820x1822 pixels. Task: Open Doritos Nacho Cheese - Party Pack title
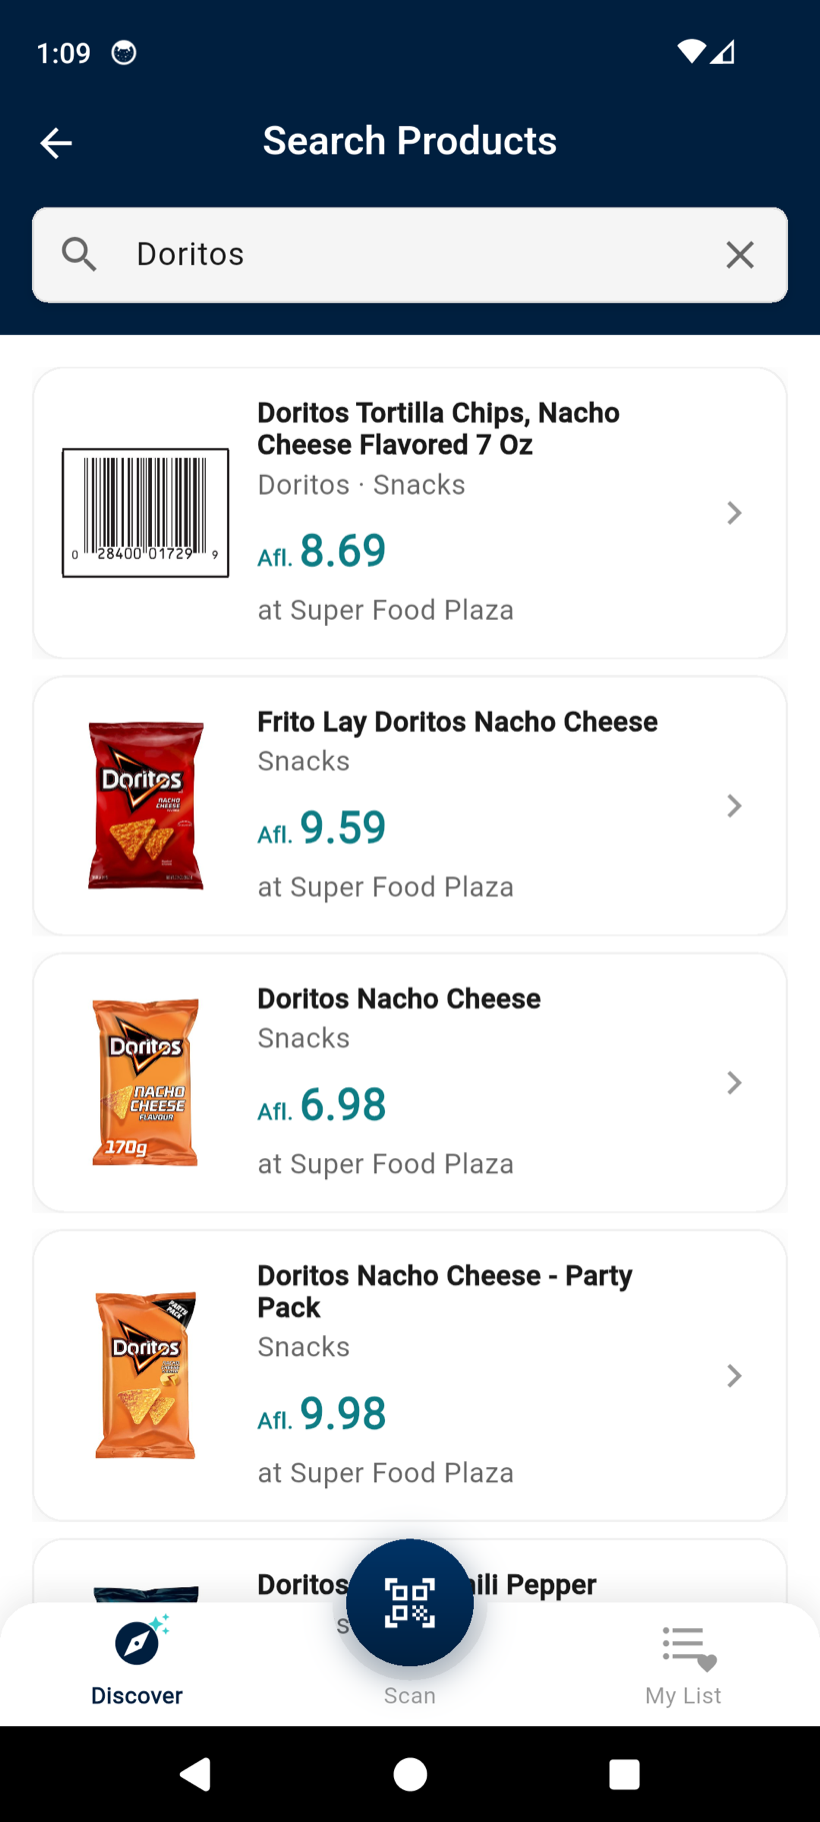(x=445, y=1291)
